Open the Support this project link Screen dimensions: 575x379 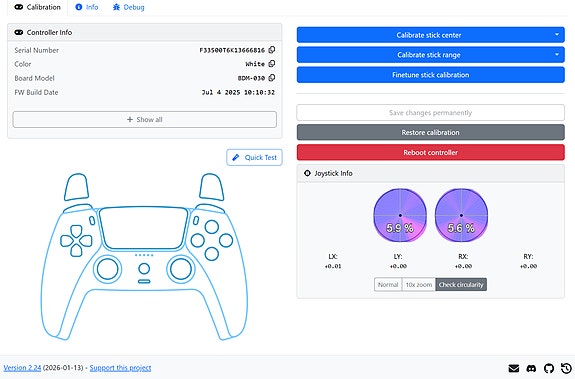click(x=120, y=368)
